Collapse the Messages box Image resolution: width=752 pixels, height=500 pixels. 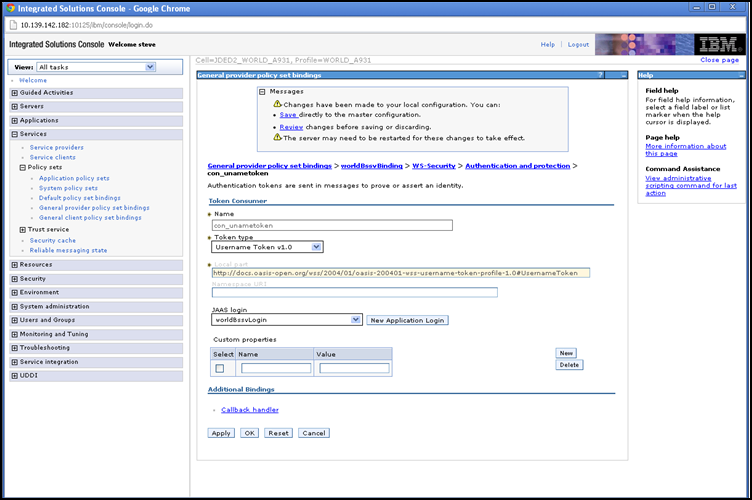[x=262, y=92]
